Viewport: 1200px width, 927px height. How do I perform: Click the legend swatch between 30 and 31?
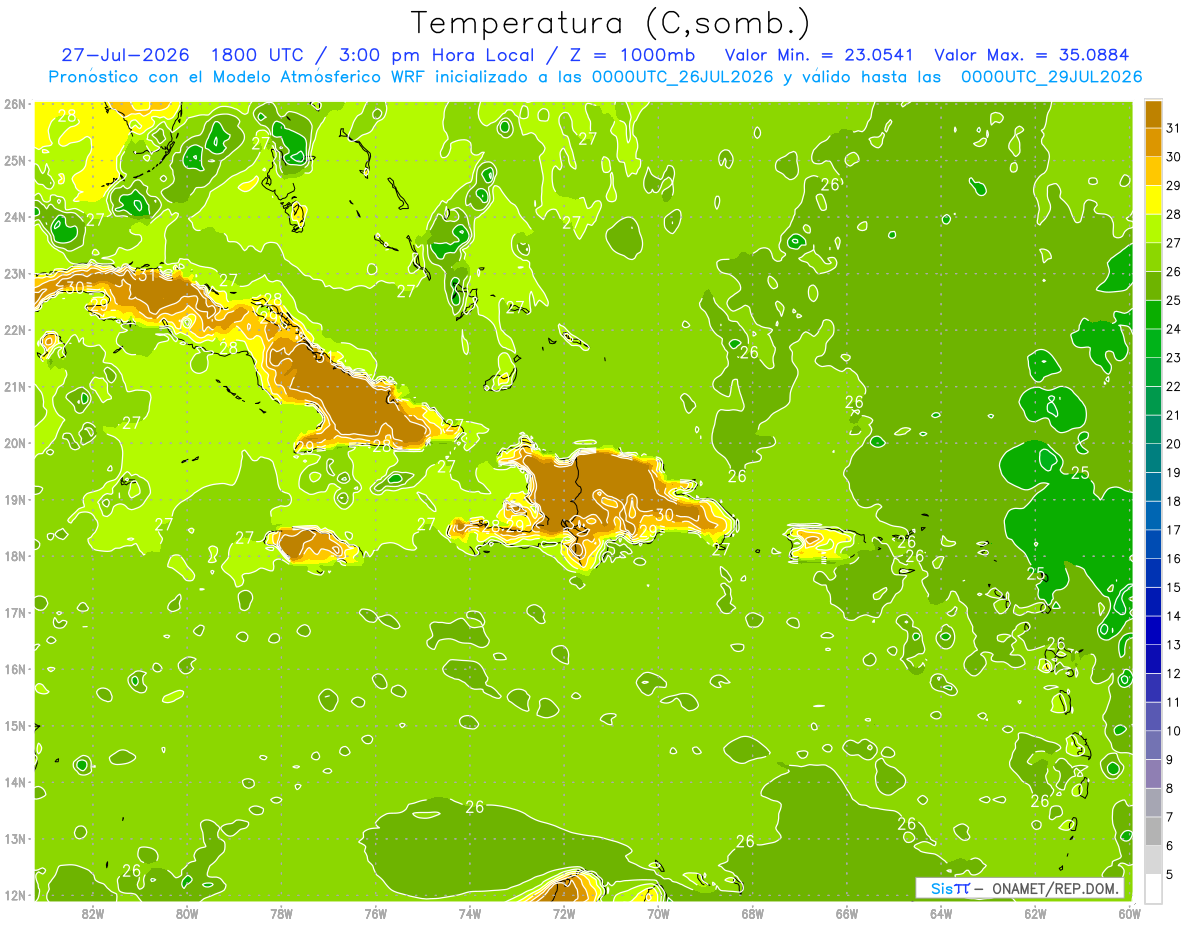click(1153, 143)
